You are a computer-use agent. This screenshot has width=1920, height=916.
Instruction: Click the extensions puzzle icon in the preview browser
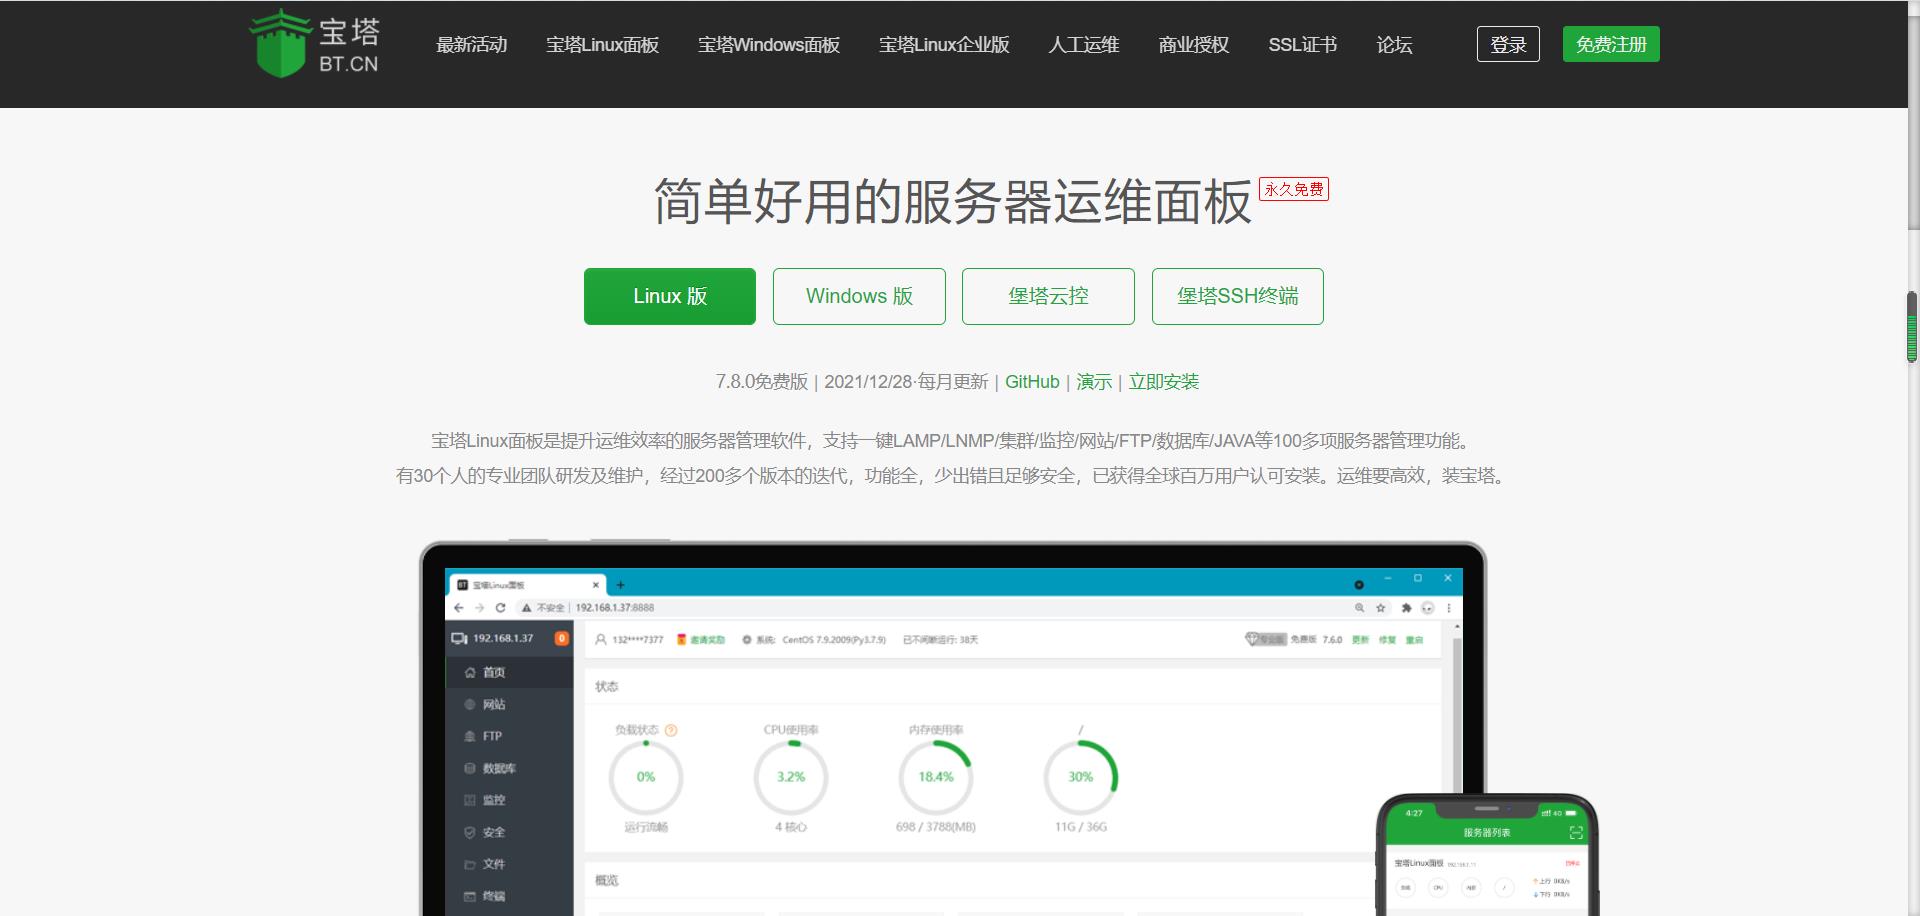tap(1406, 608)
